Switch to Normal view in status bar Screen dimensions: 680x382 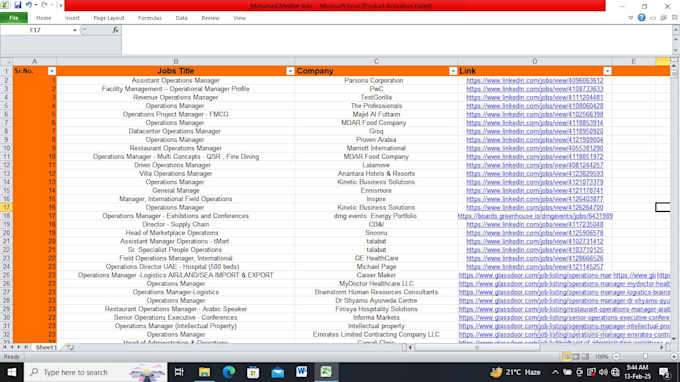566,356
